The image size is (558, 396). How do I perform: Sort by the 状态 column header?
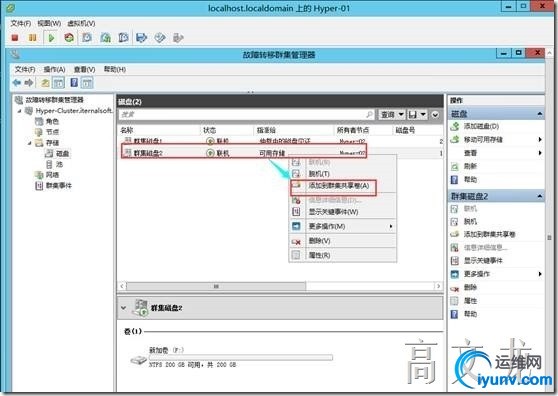(x=210, y=130)
